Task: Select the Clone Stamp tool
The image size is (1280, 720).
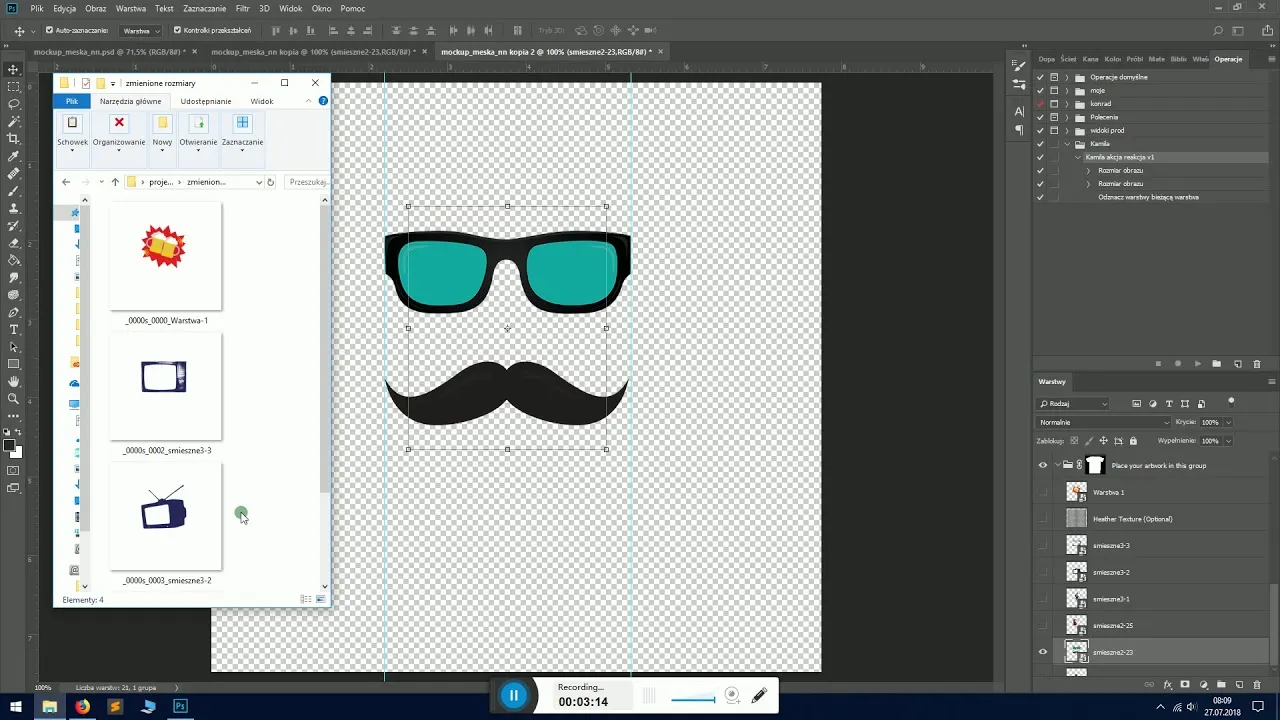Action: click(13, 206)
